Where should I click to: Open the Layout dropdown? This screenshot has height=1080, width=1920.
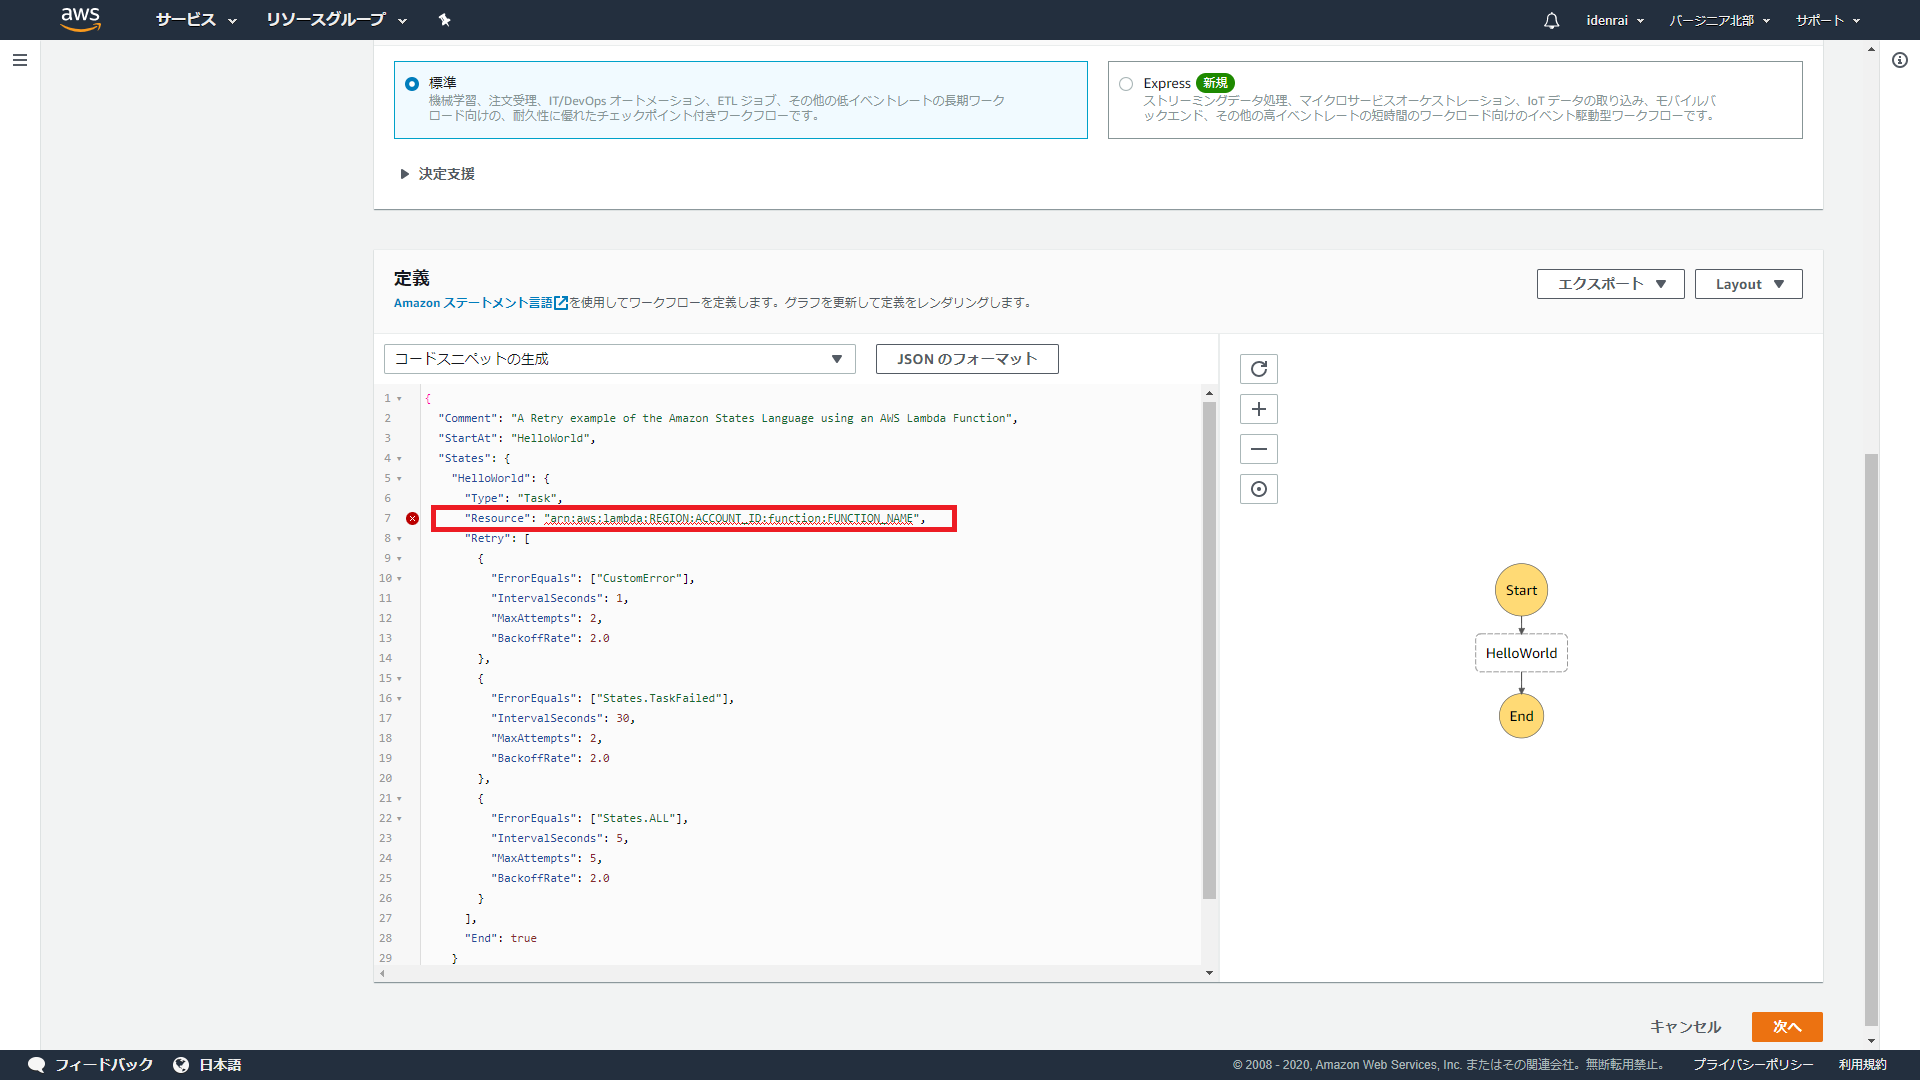(1748, 284)
